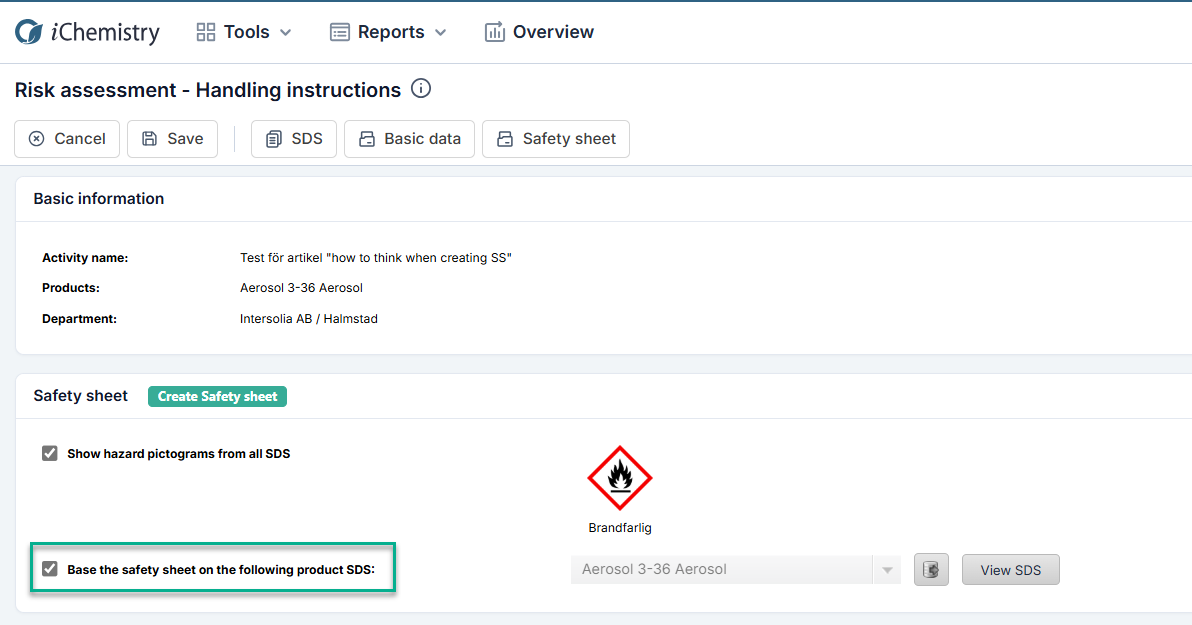1192x625 pixels.
Task: Click the flammable Brandfarlig pictogram
Action: pyautogui.click(x=620, y=478)
